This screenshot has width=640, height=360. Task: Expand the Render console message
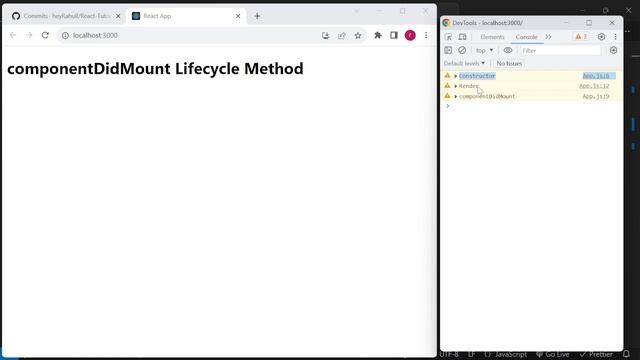pos(456,86)
